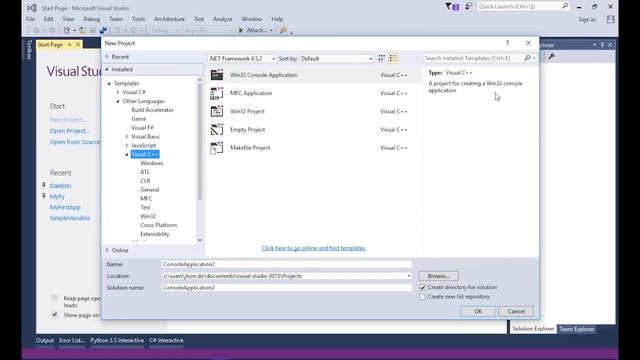Image resolution: width=640 pixels, height=360 pixels.
Task: Select the MFC Application template icon
Action: tap(217, 93)
